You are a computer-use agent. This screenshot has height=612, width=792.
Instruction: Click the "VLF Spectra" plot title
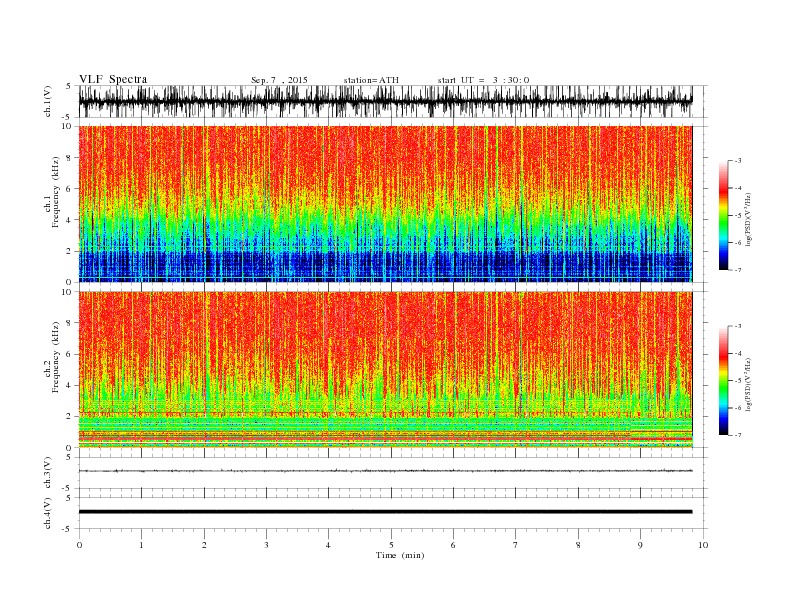[x=113, y=79]
